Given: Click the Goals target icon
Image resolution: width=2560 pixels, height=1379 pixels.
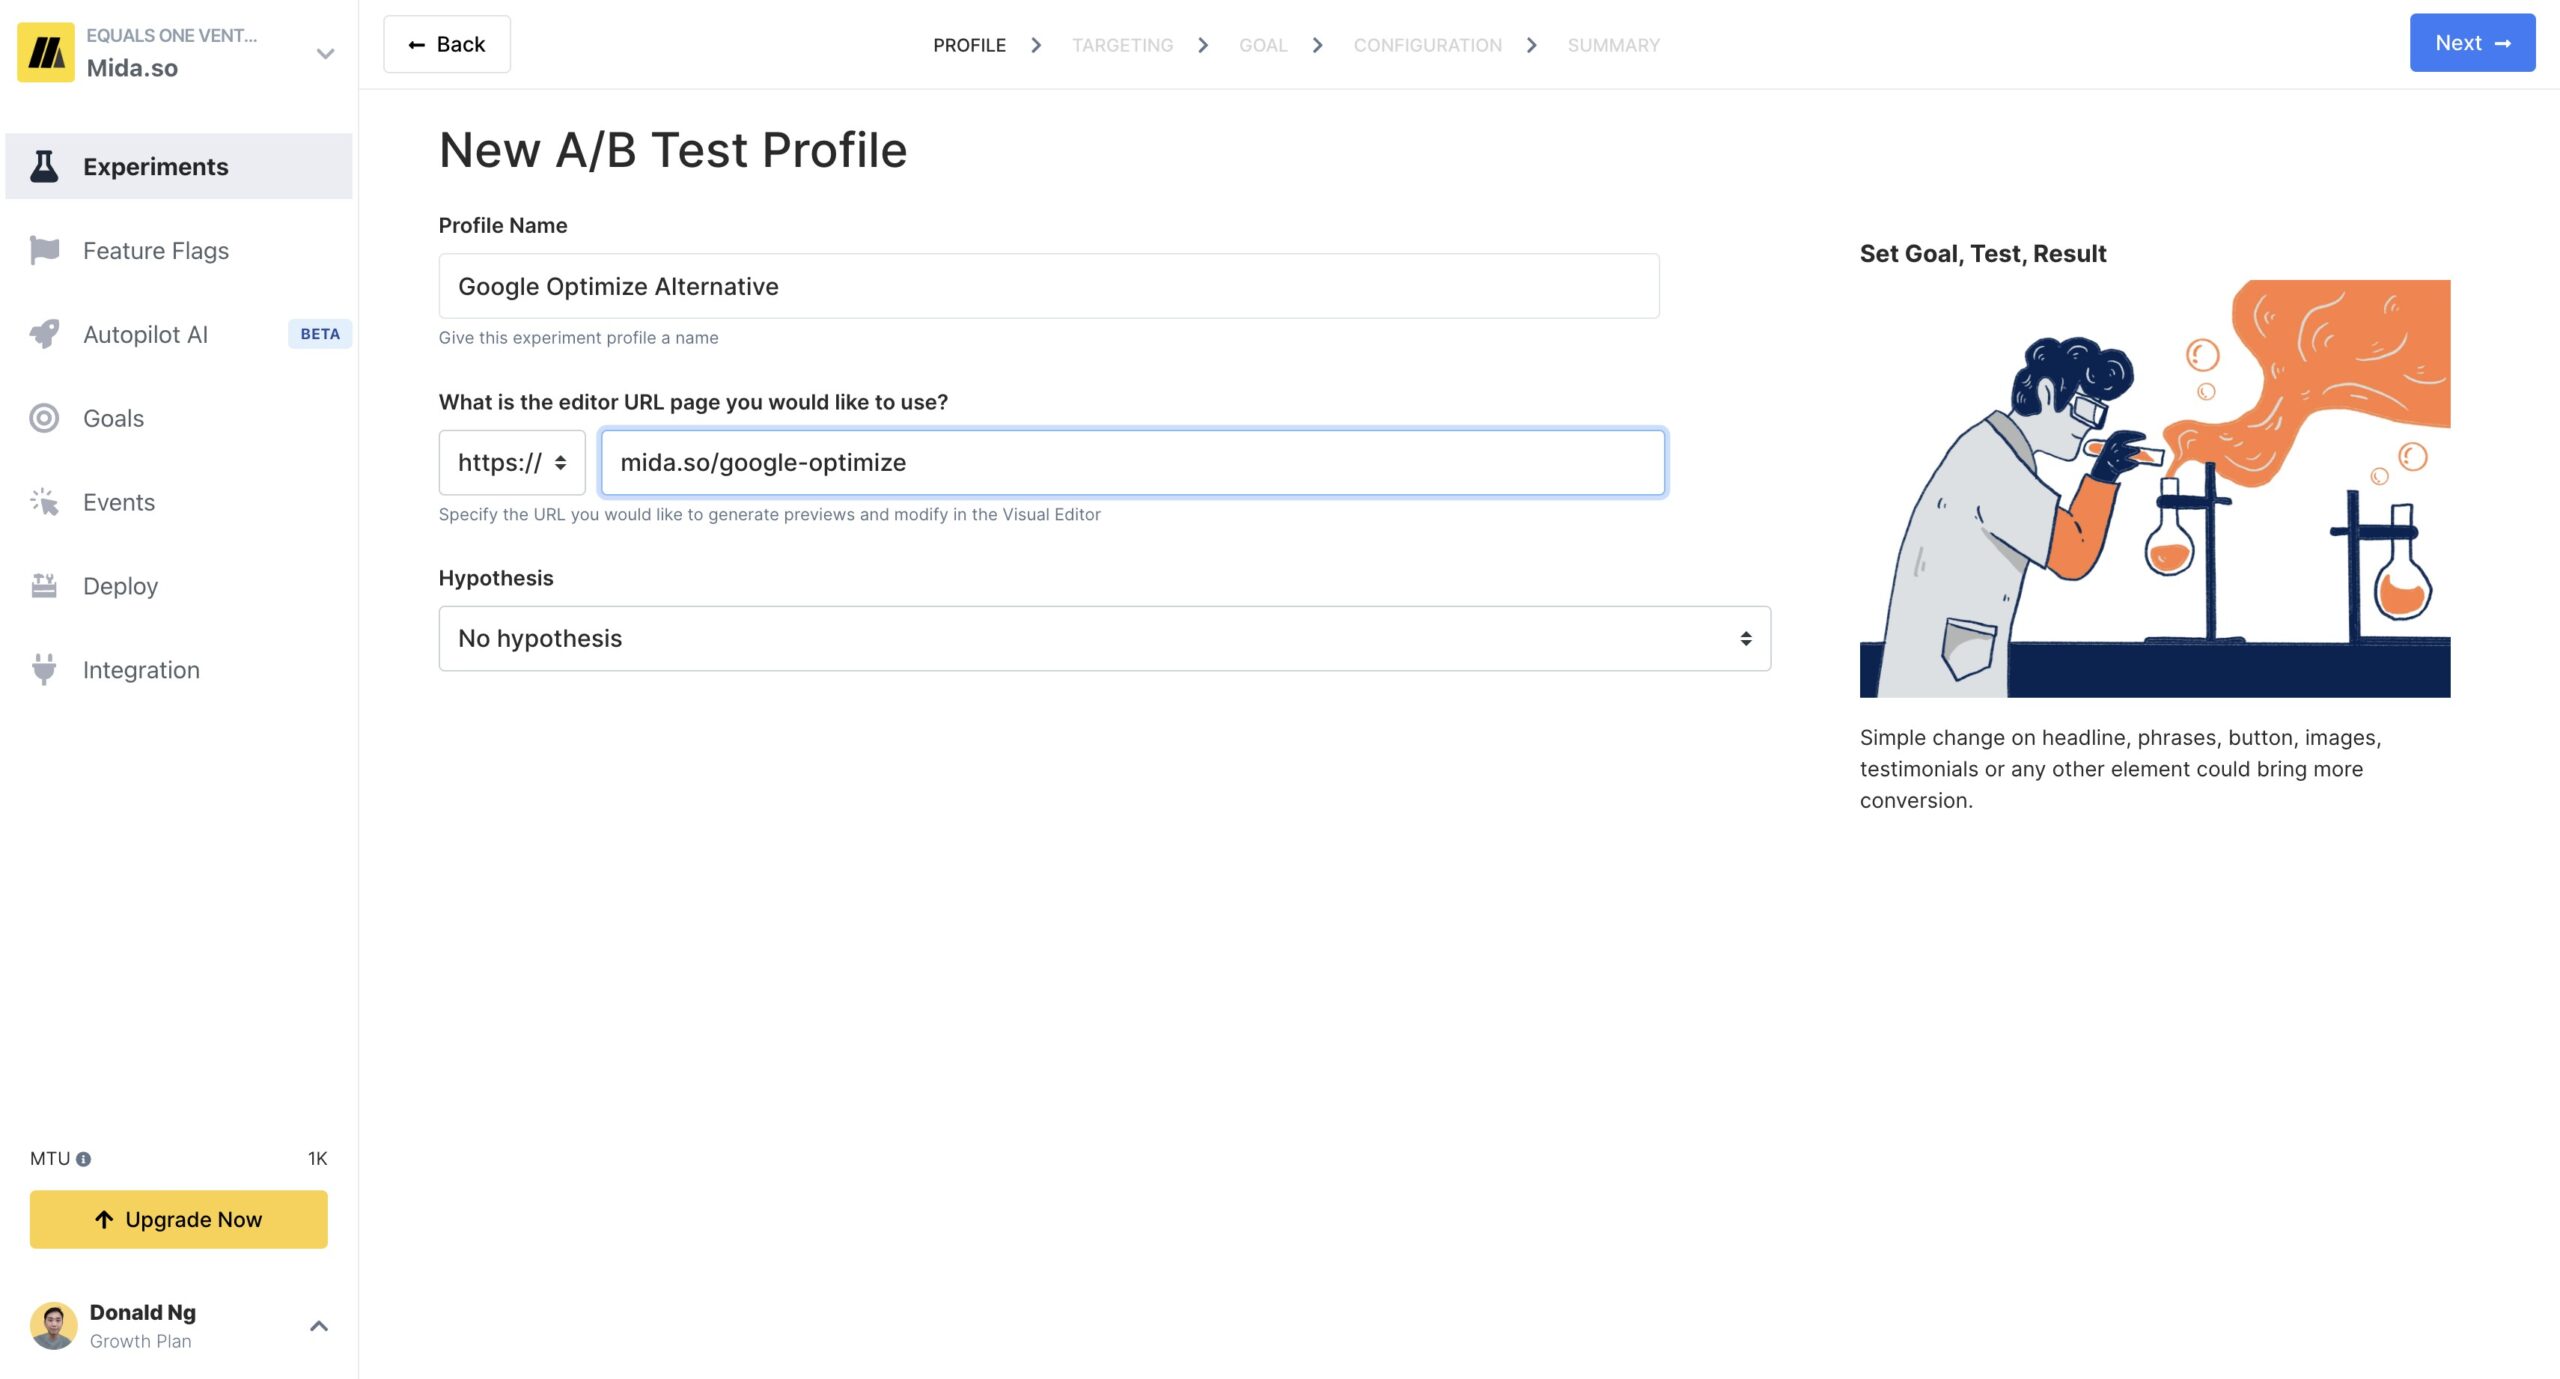Looking at the screenshot, I should (44, 418).
